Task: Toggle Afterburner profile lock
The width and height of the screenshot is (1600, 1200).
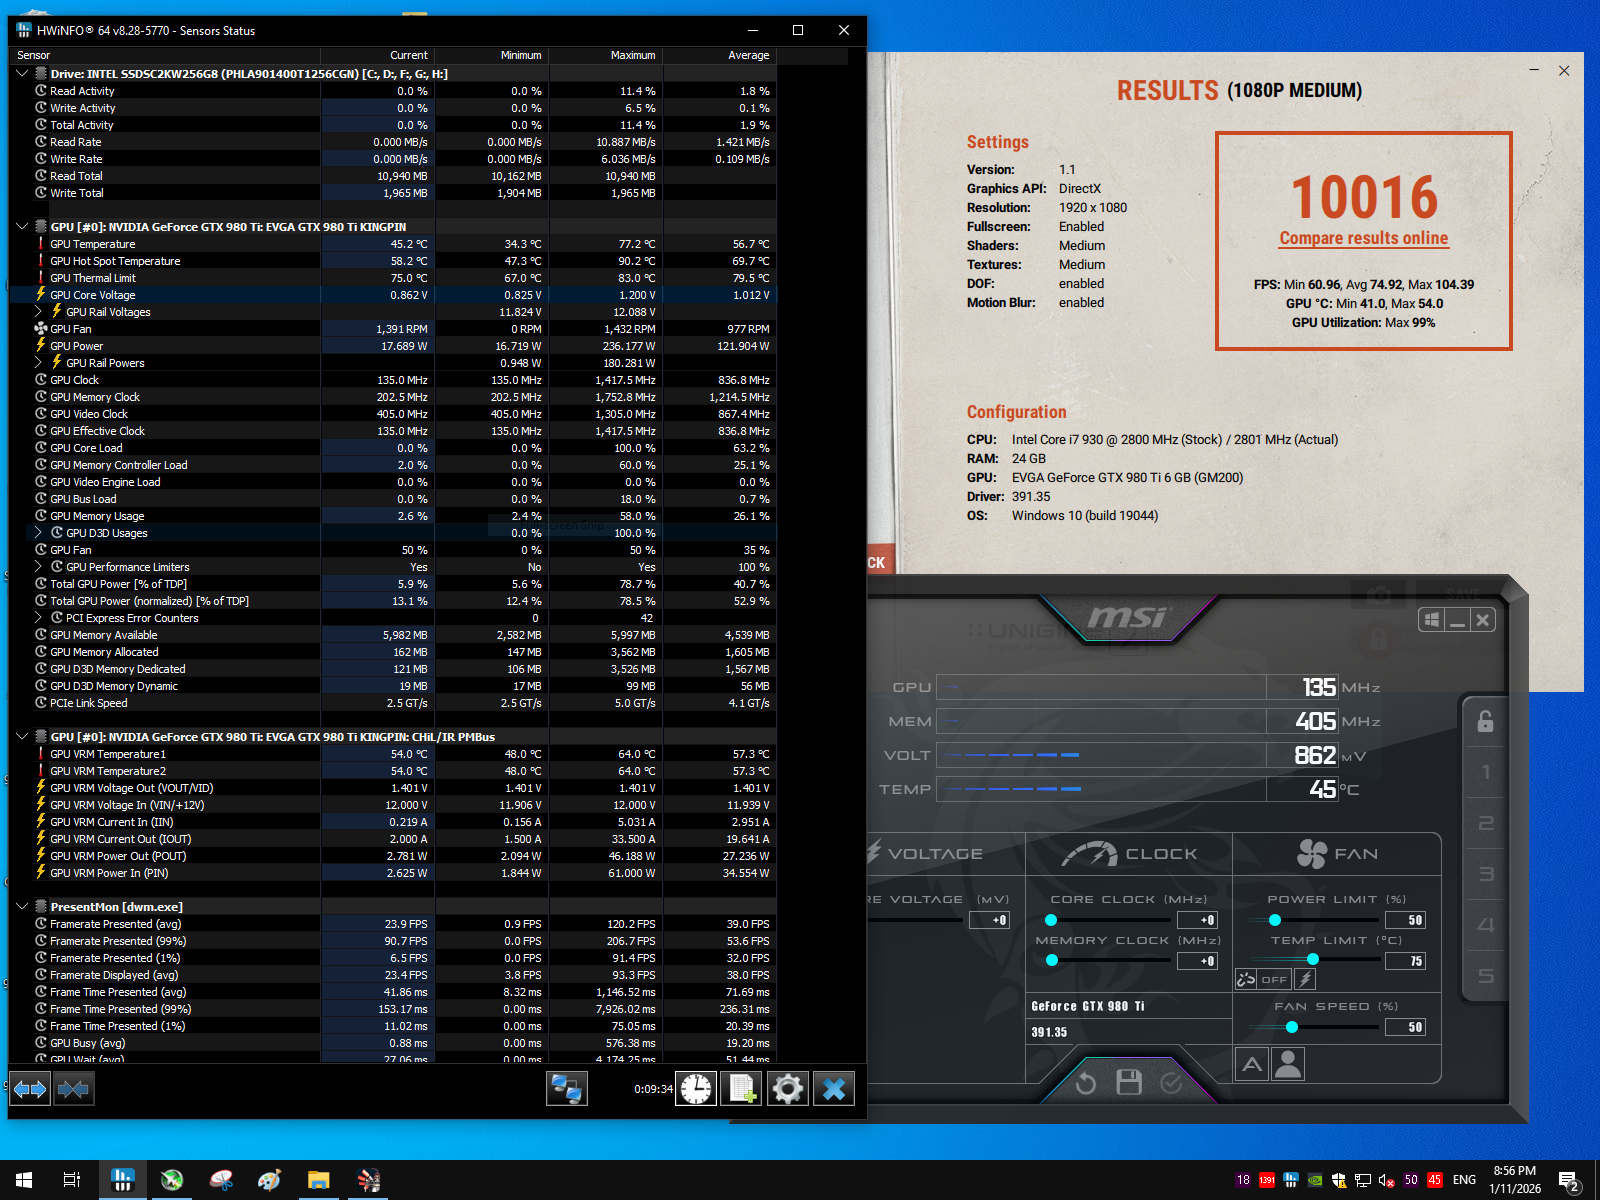Action: [1485, 721]
